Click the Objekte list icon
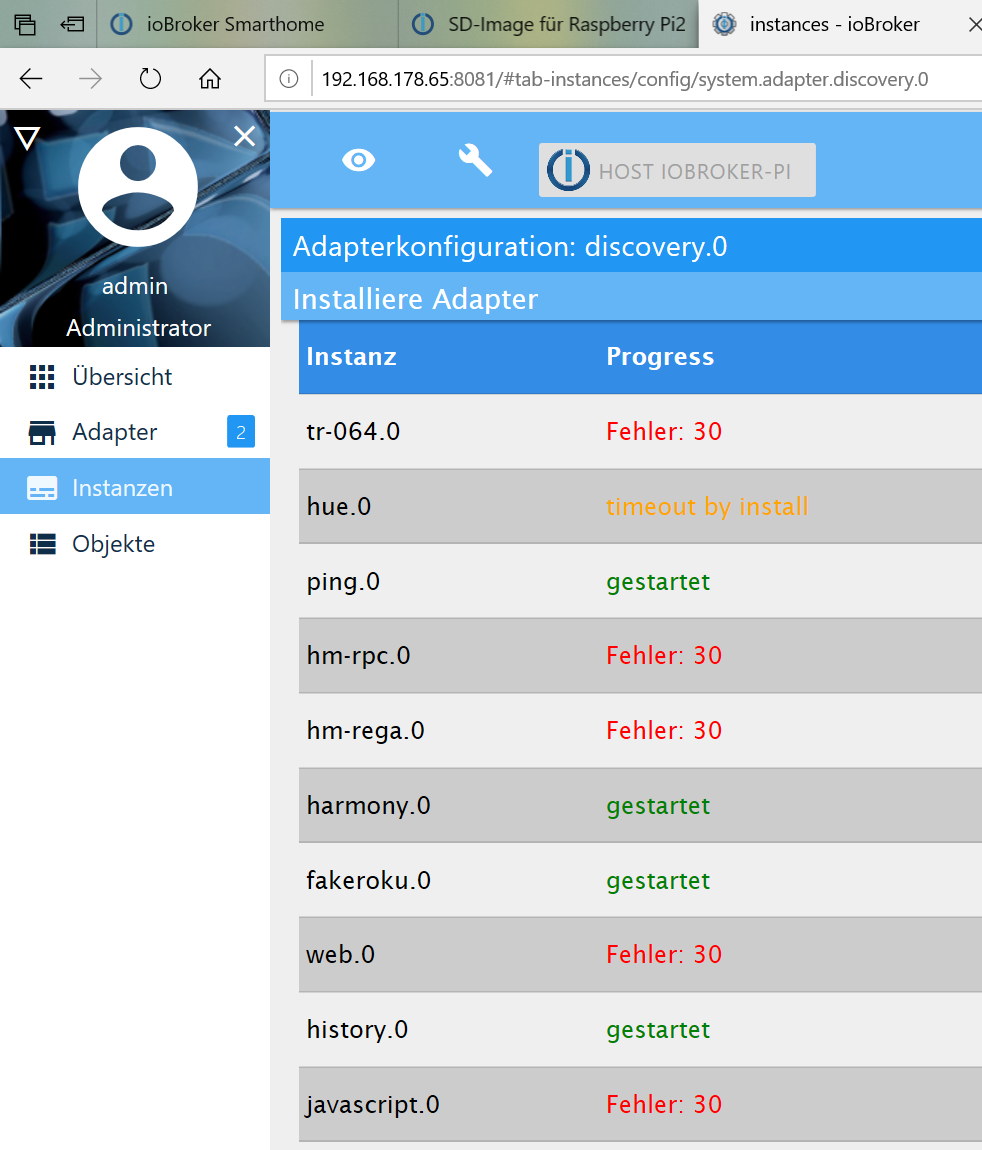 point(42,544)
